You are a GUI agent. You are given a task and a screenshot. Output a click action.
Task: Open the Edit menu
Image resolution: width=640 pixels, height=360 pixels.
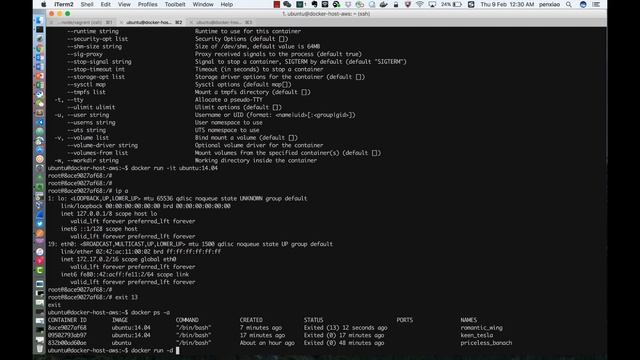106,4
